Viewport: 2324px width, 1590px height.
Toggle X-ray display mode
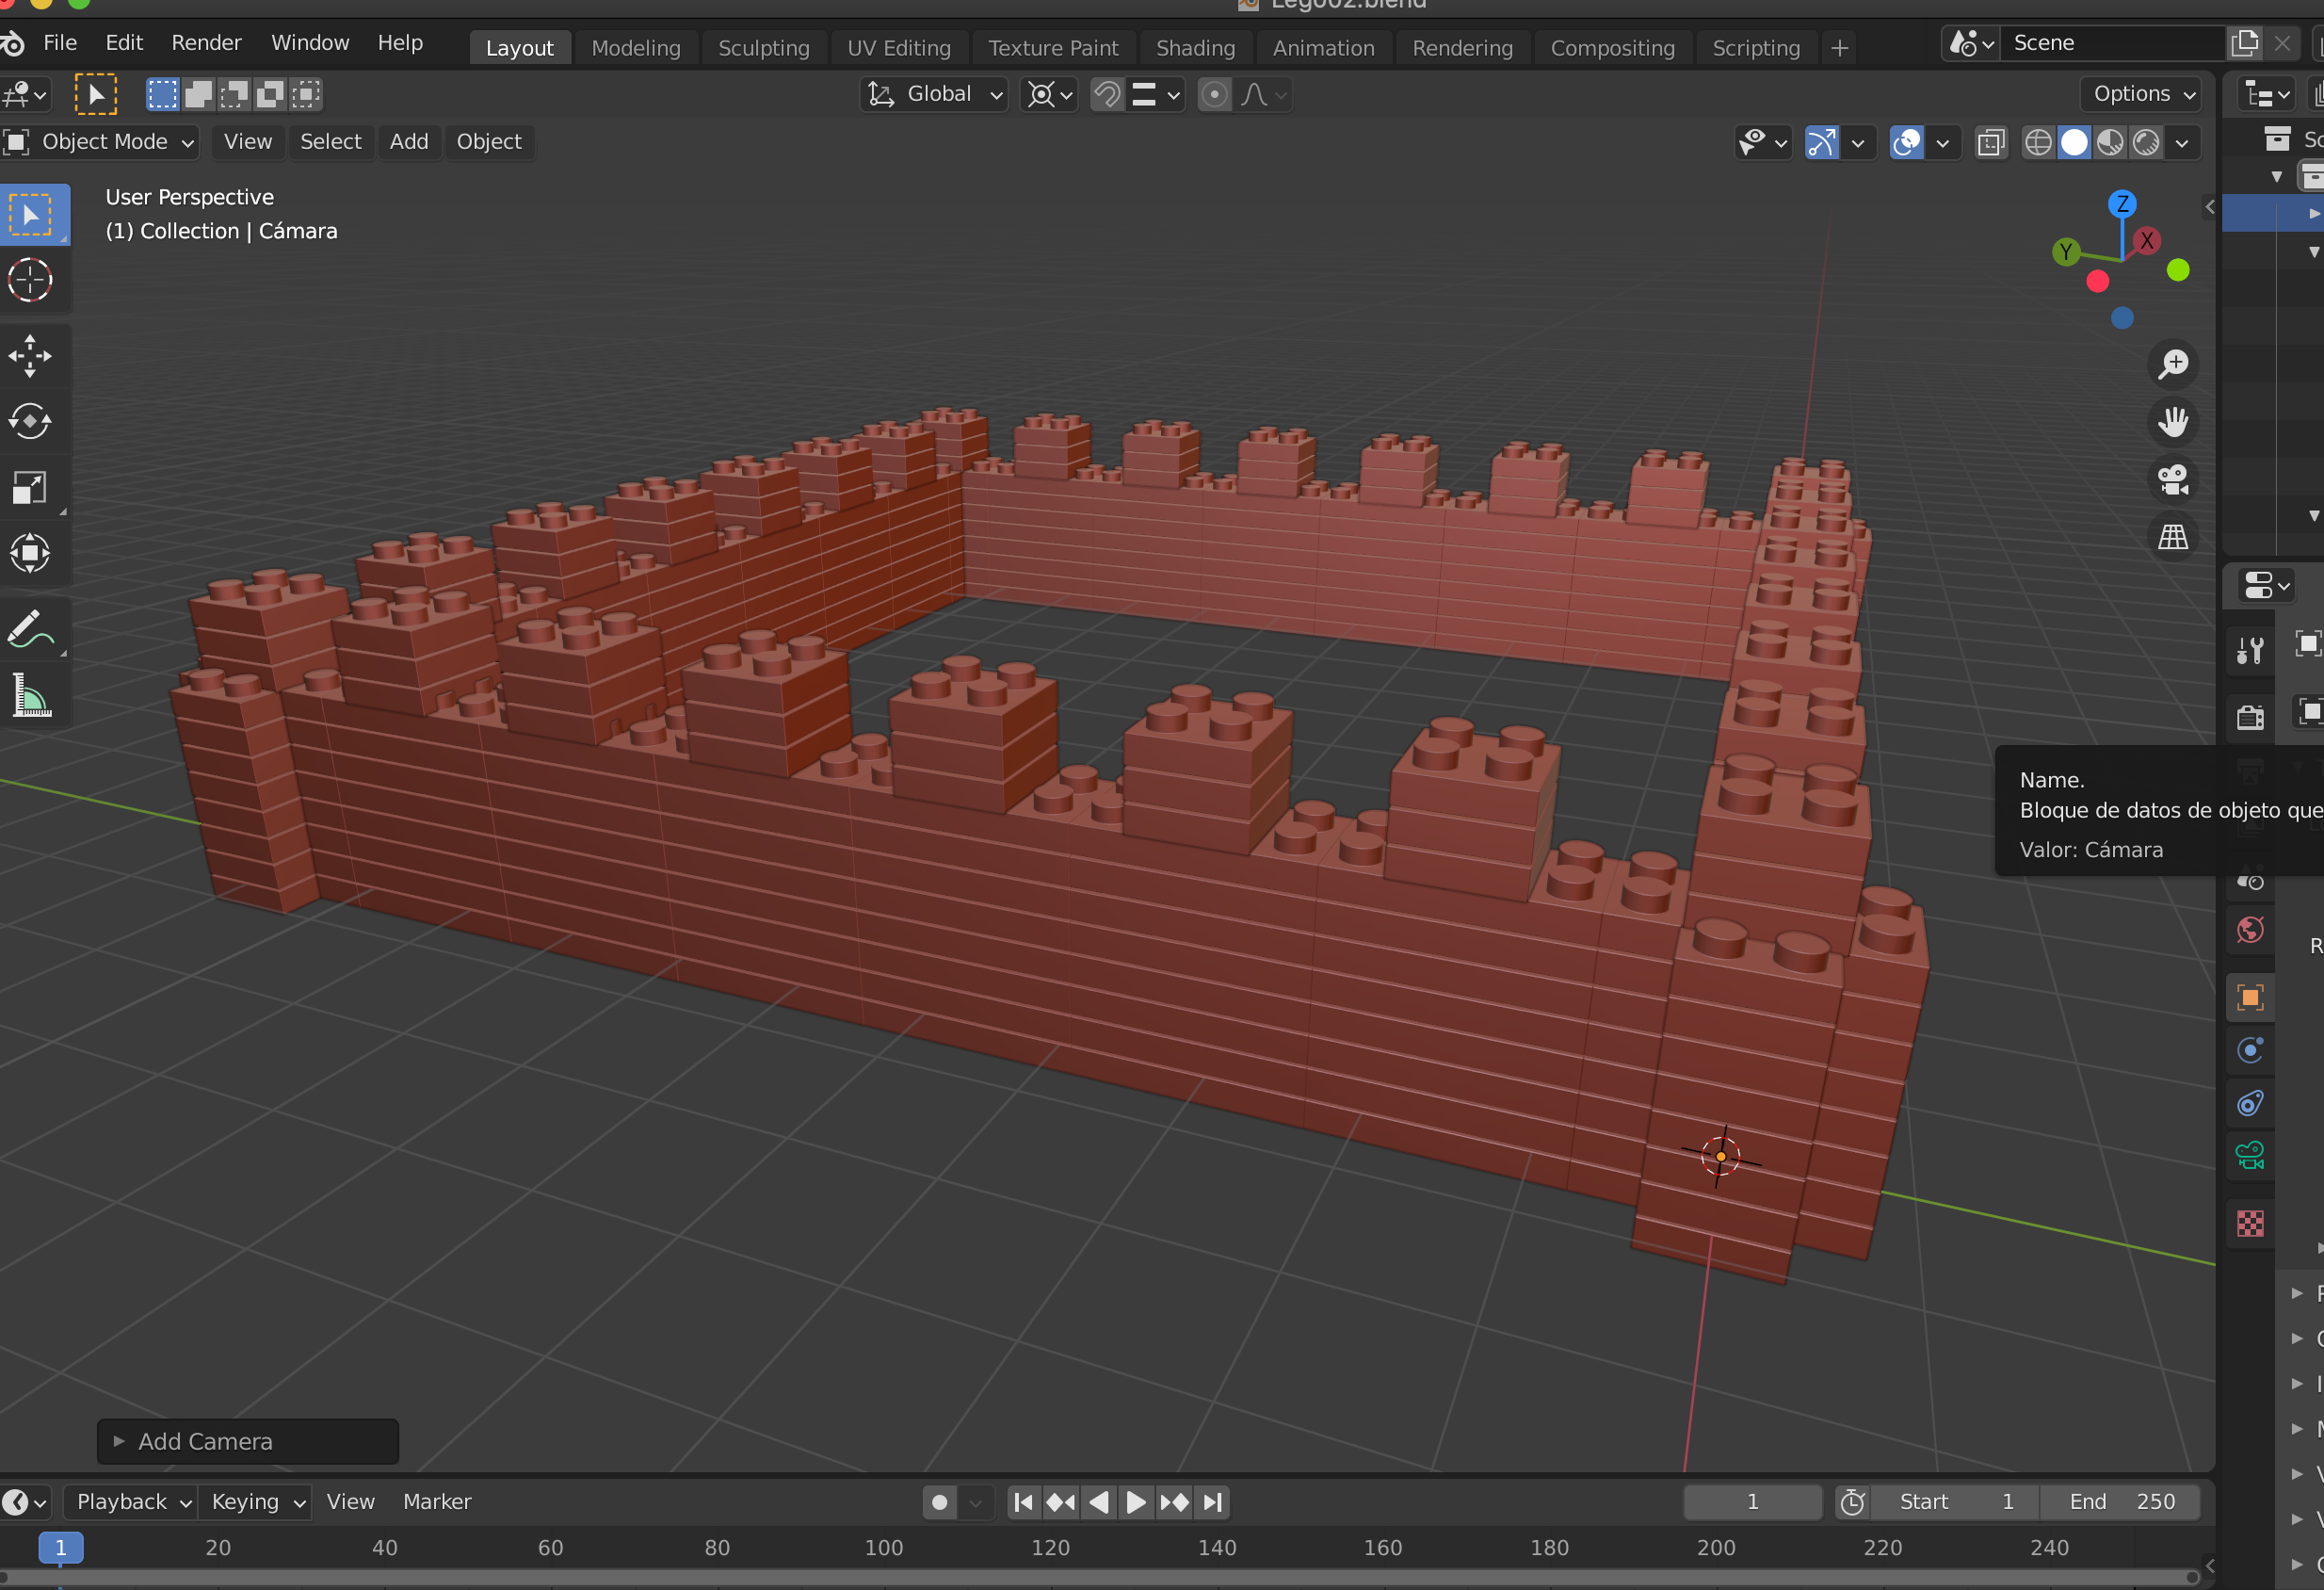(1991, 142)
